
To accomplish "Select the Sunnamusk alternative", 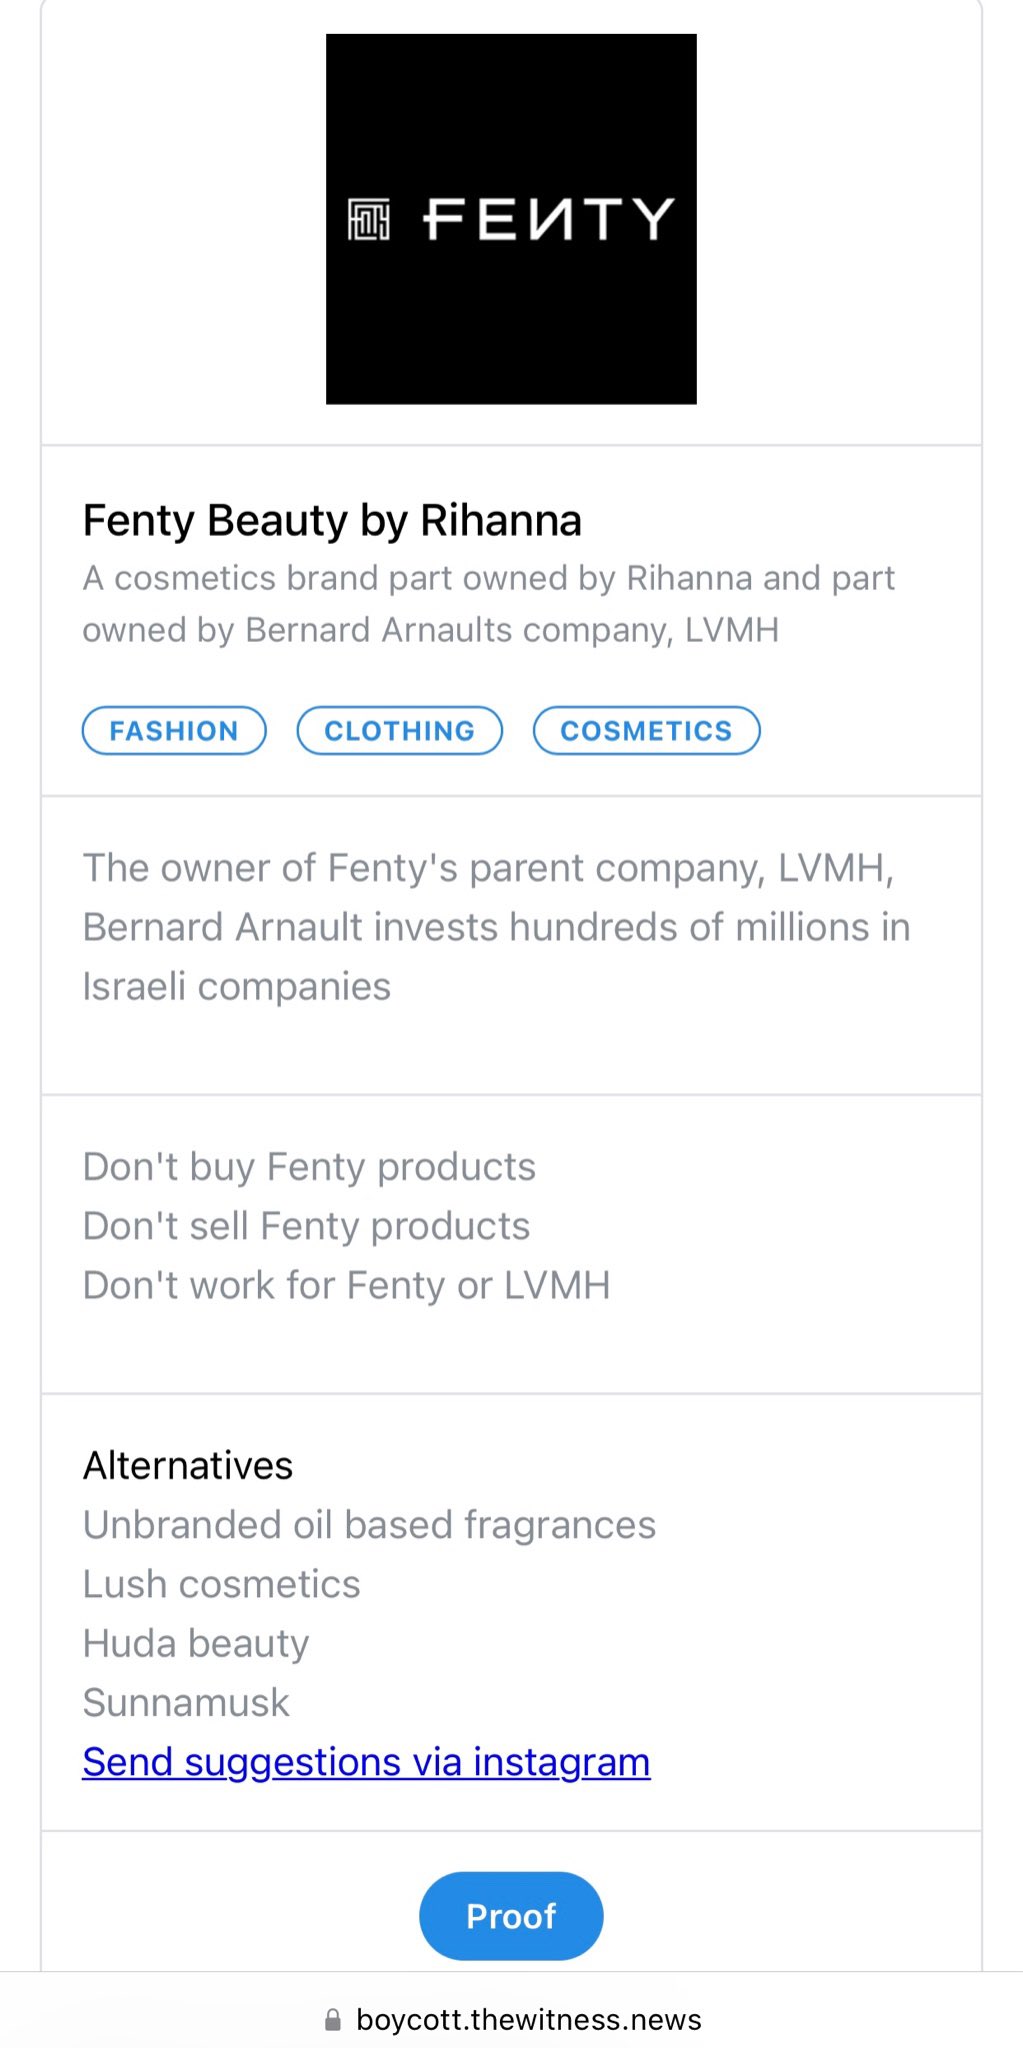I will (186, 1702).
